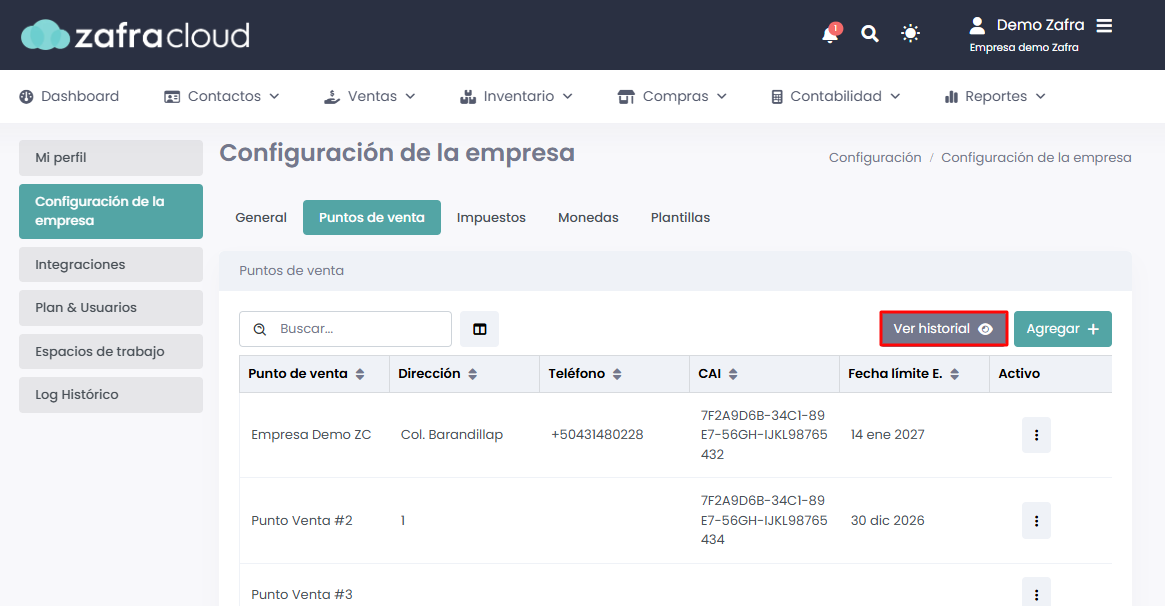Select the Puntos de venta tab

pos(371,218)
